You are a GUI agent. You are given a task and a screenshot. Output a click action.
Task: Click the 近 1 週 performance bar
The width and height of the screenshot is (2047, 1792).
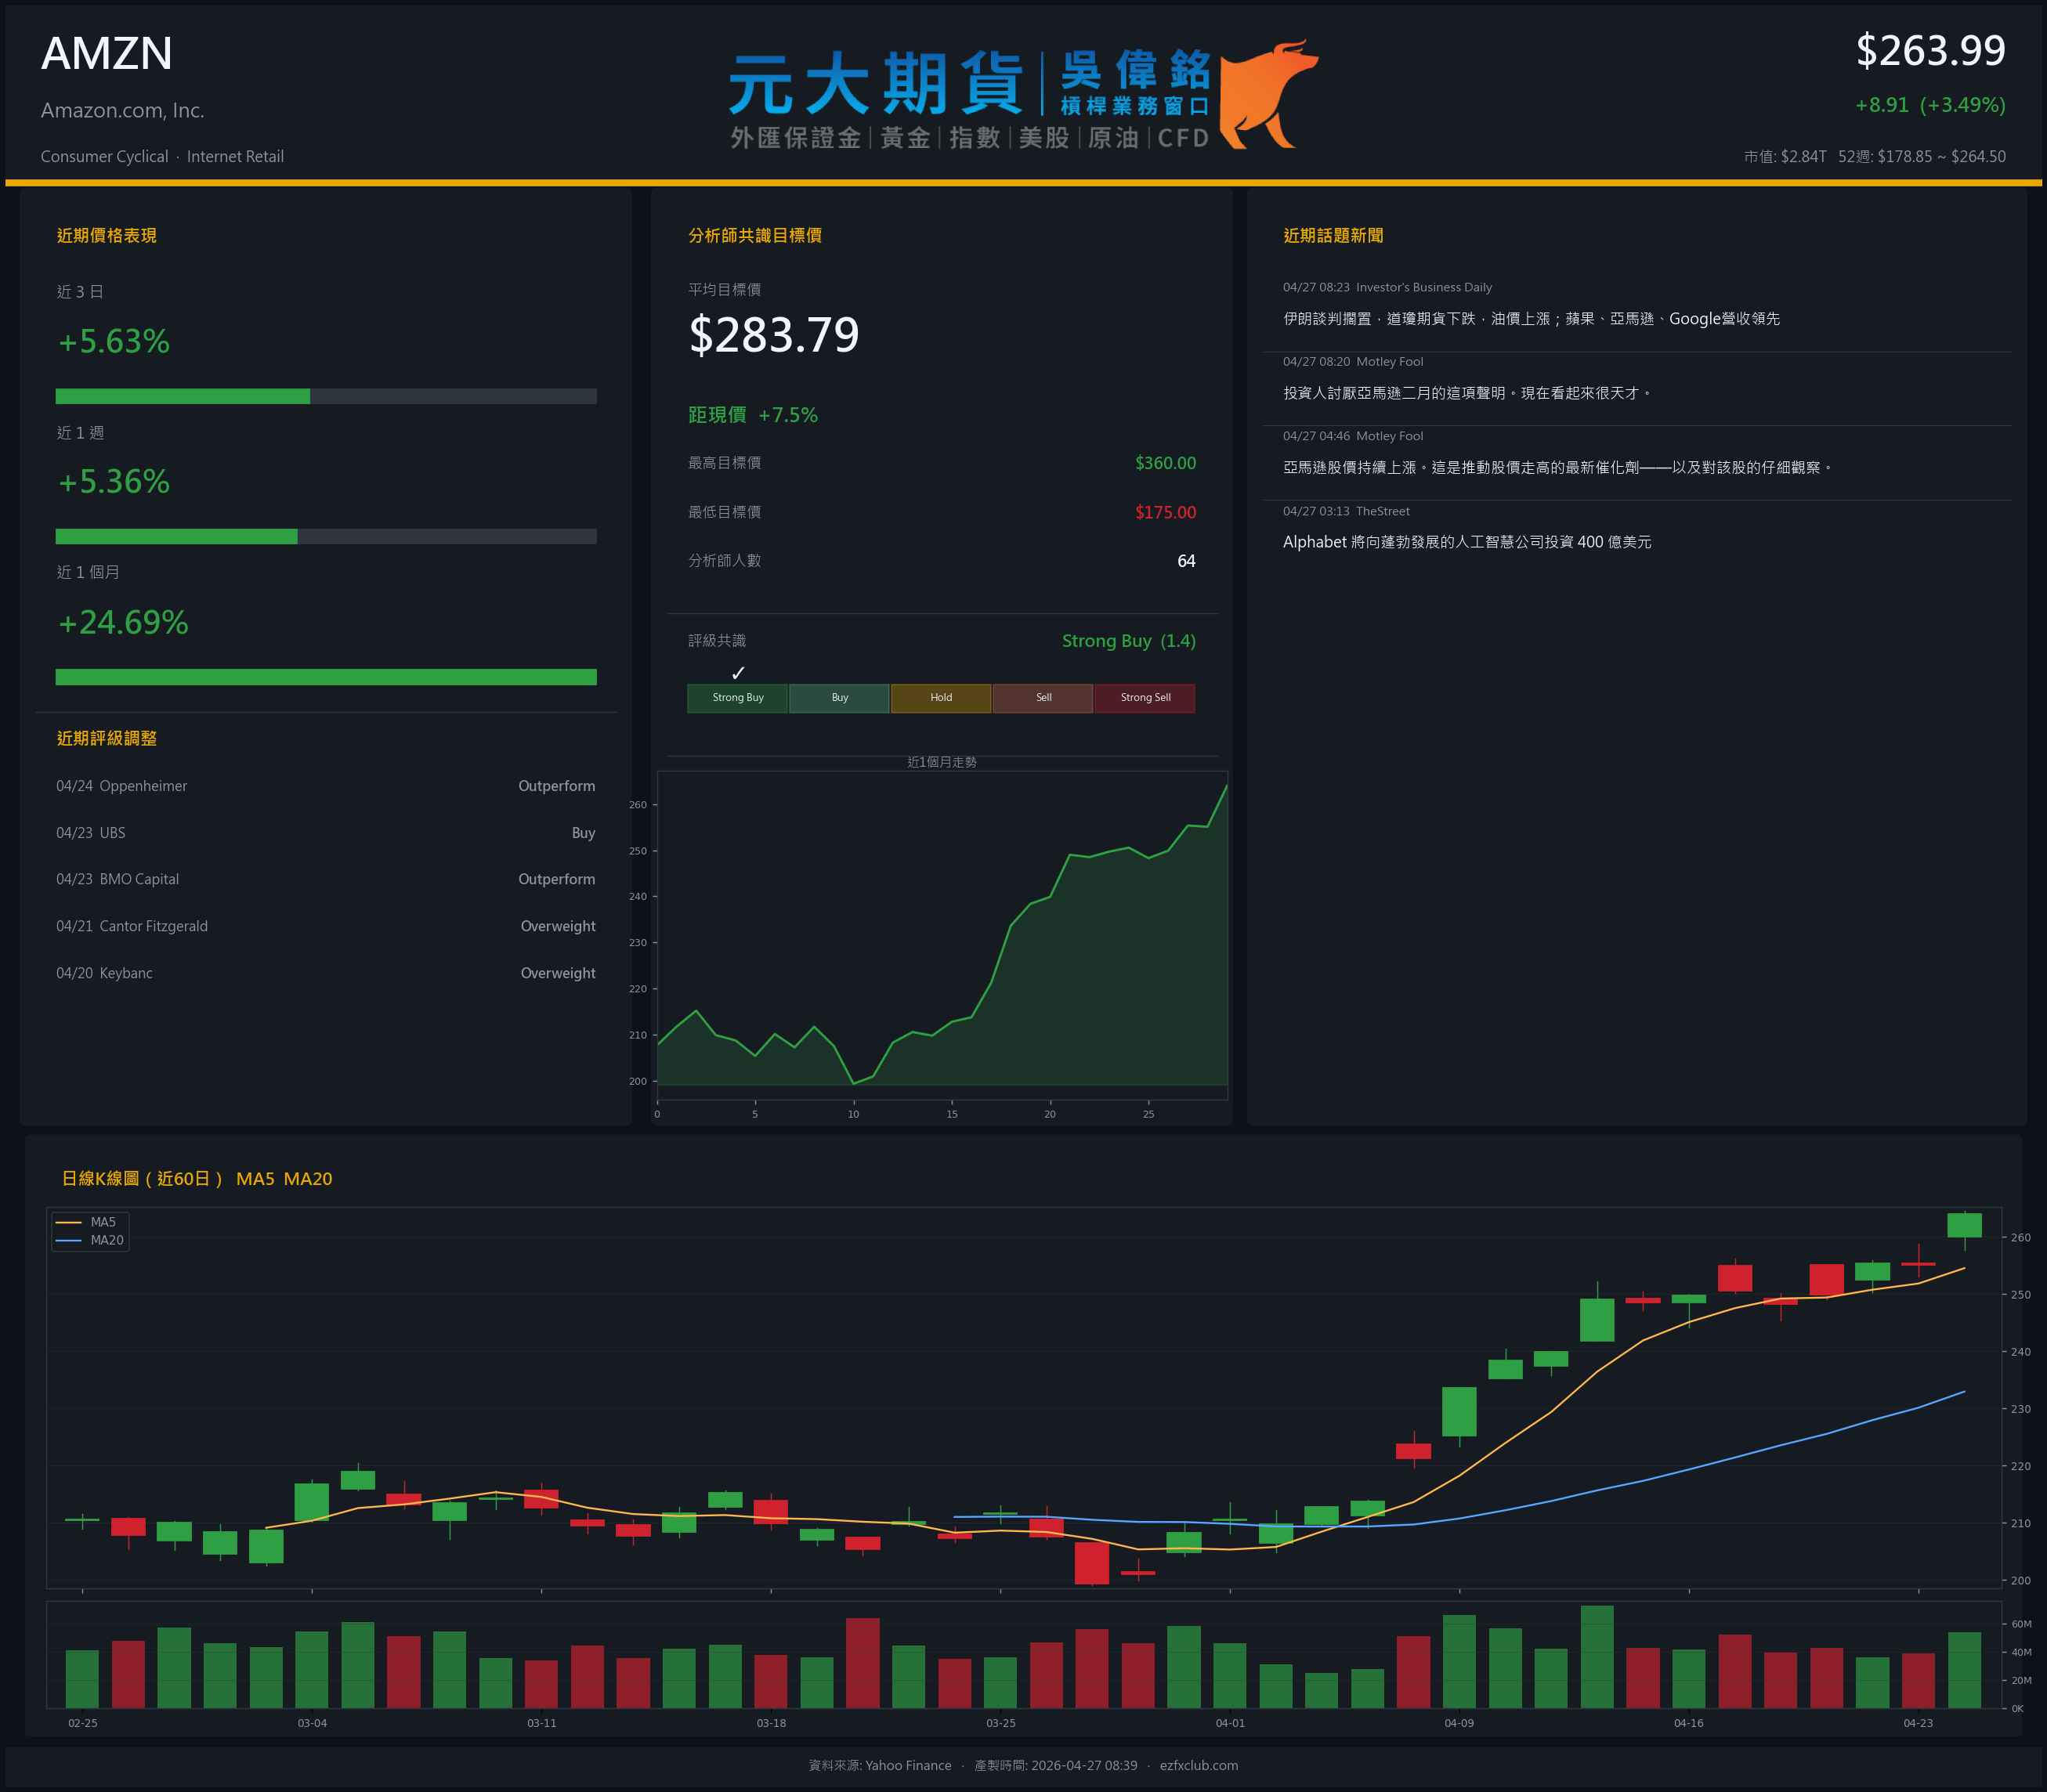click(x=326, y=536)
